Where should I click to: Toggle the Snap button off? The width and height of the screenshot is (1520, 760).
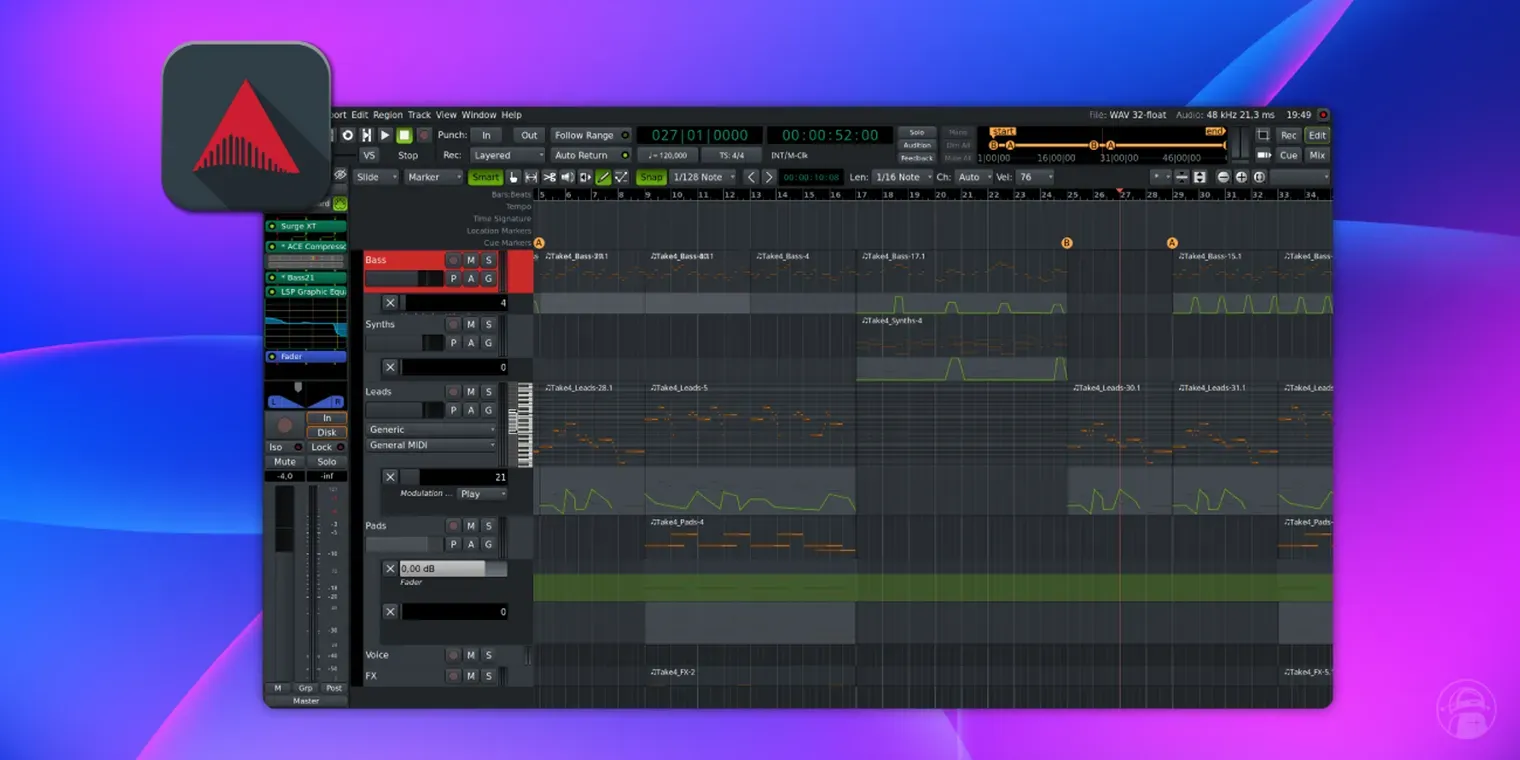pos(651,177)
